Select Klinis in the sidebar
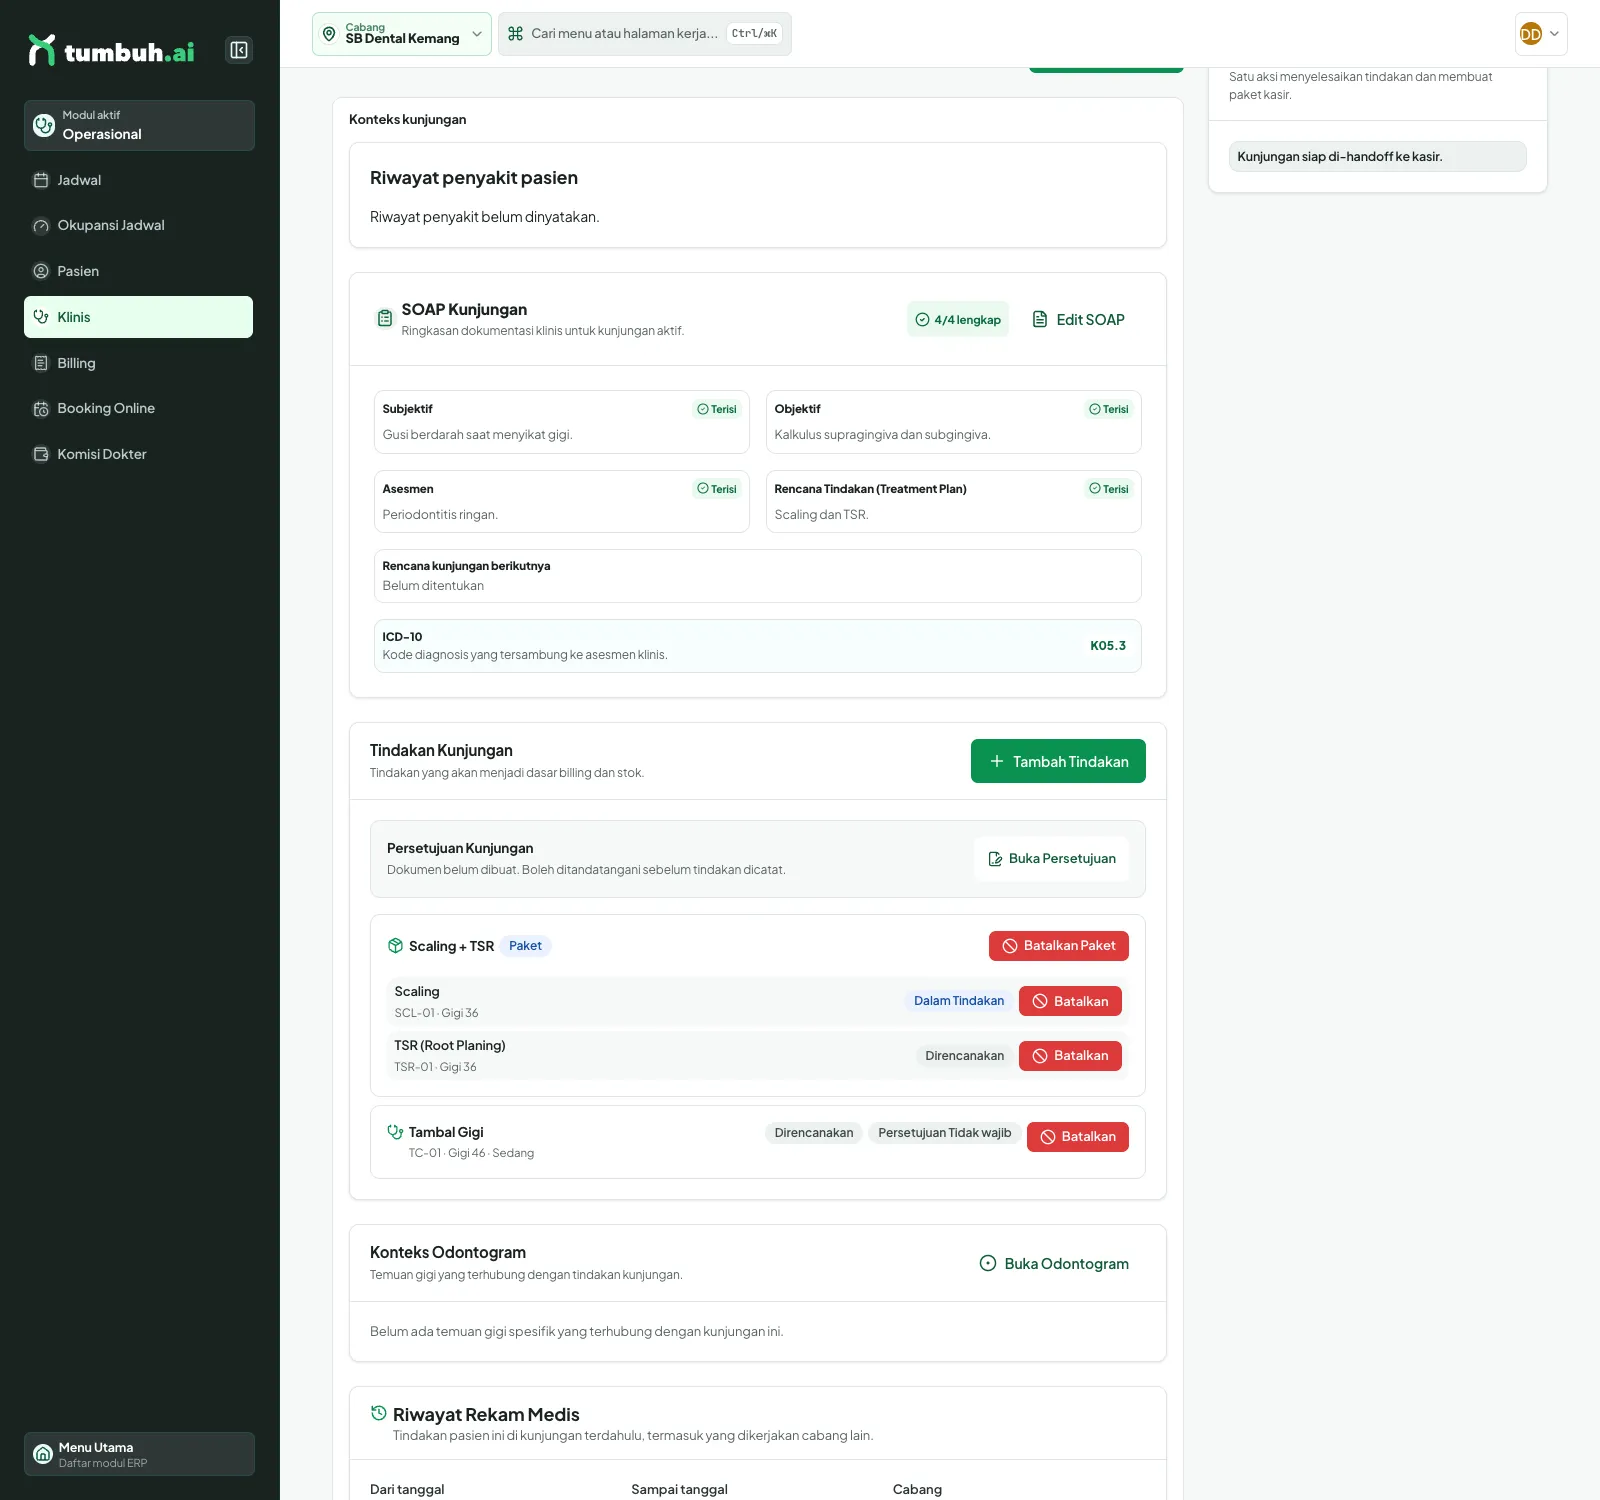Image resolution: width=1600 pixels, height=1500 pixels. pyautogui.click(x=138, y=317)
